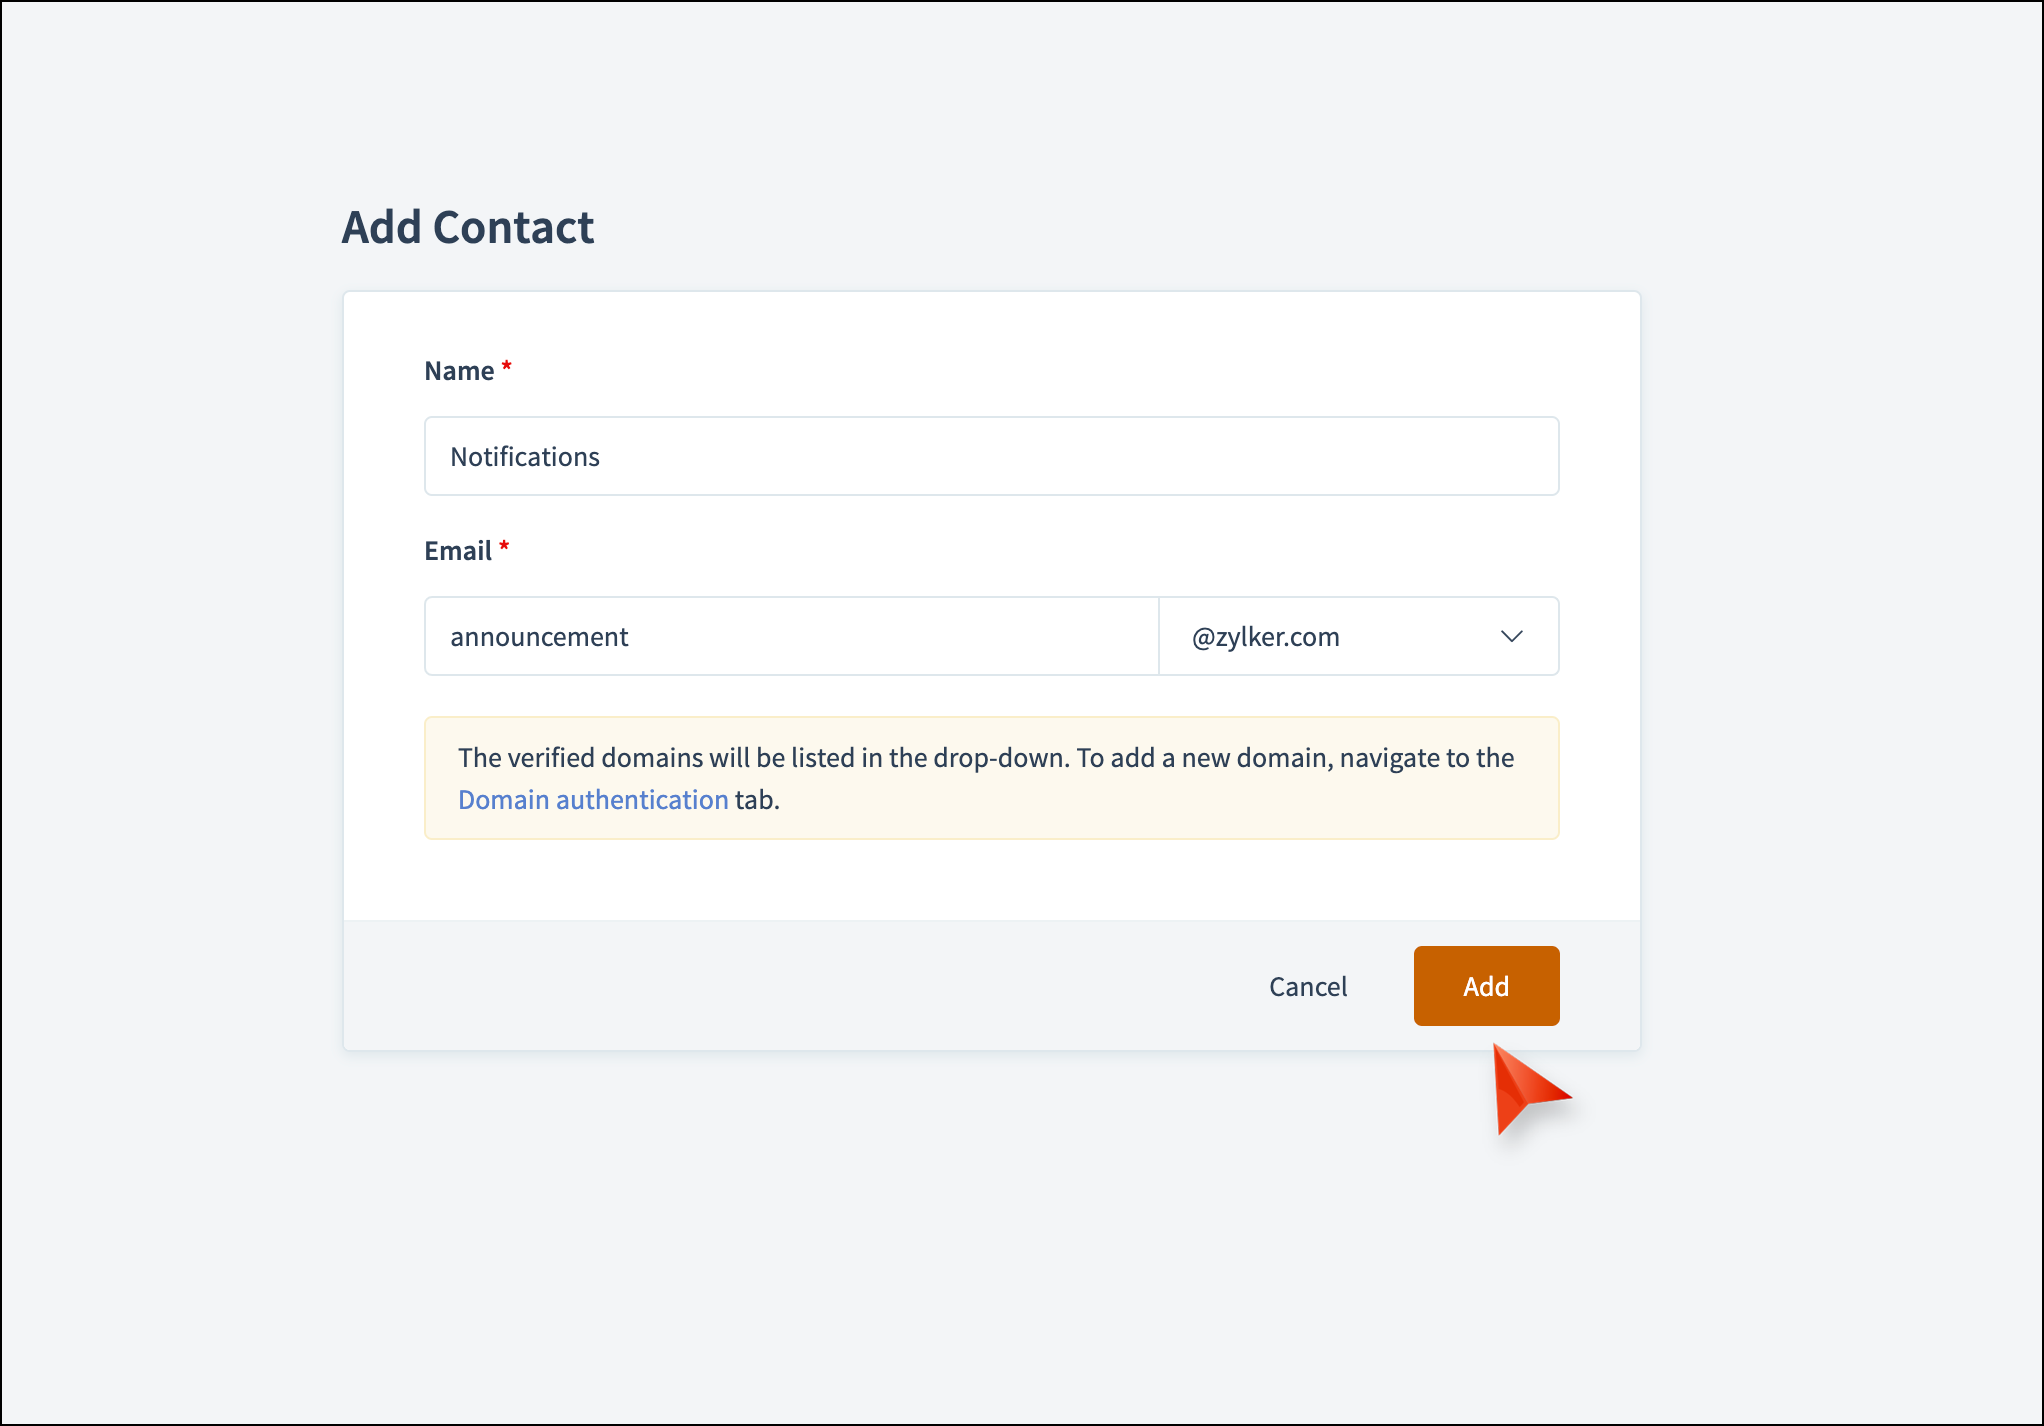Click the red asterisk beside Email

(x=505, y=547)
